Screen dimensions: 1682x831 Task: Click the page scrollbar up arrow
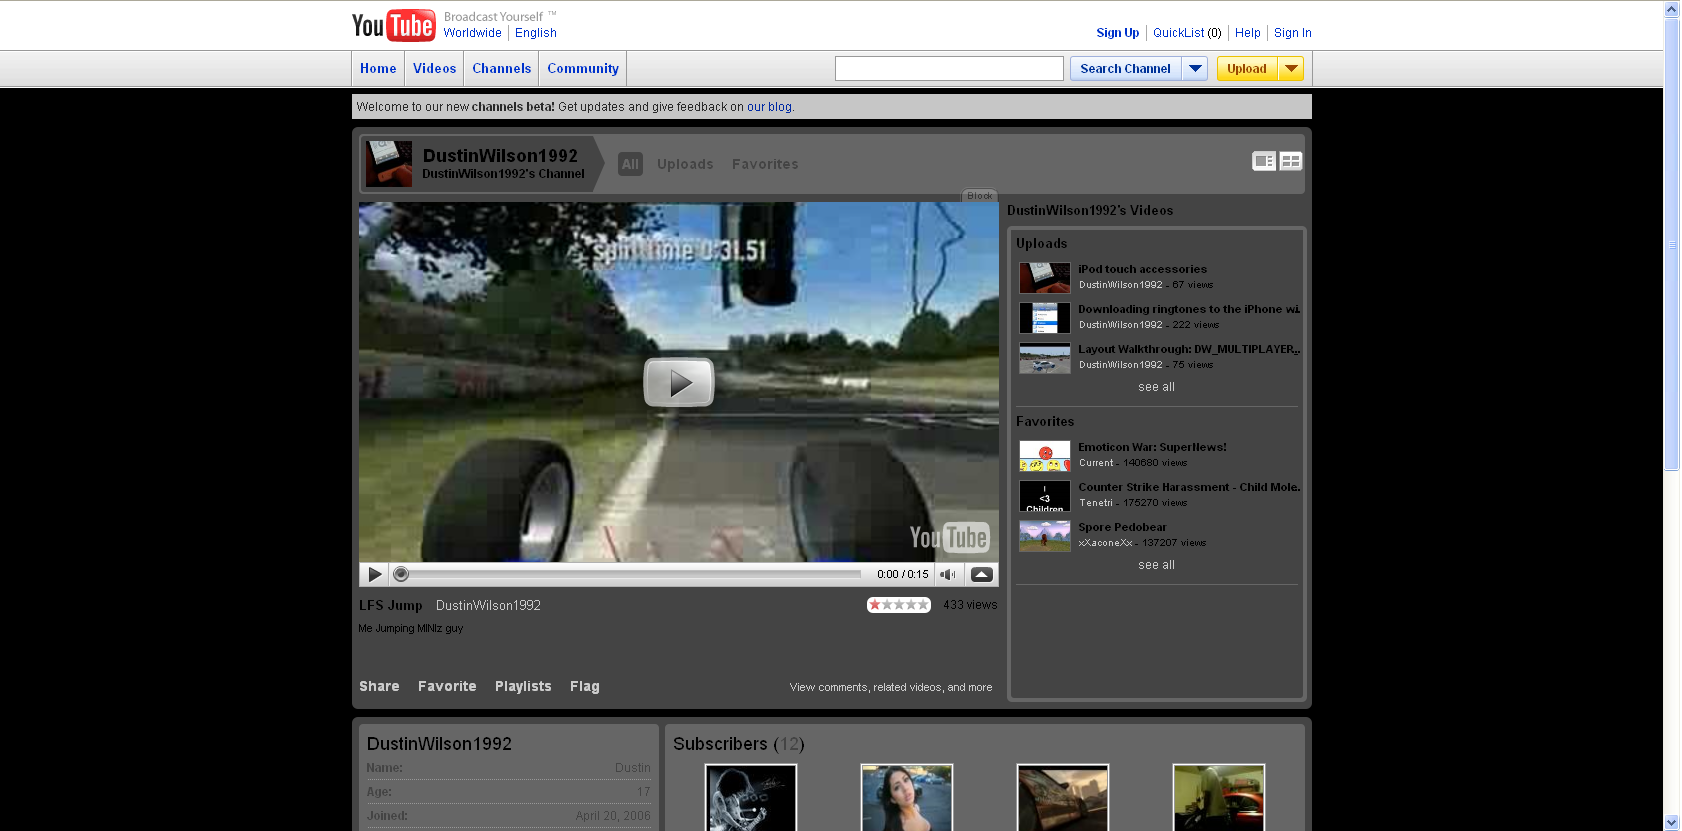click(1671, 9)
